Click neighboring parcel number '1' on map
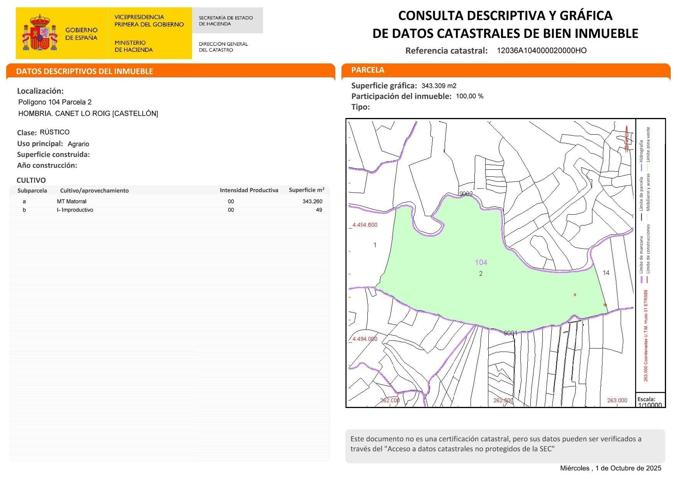The image size is (678, 480). pyautogui.click(x=375, y=245)
